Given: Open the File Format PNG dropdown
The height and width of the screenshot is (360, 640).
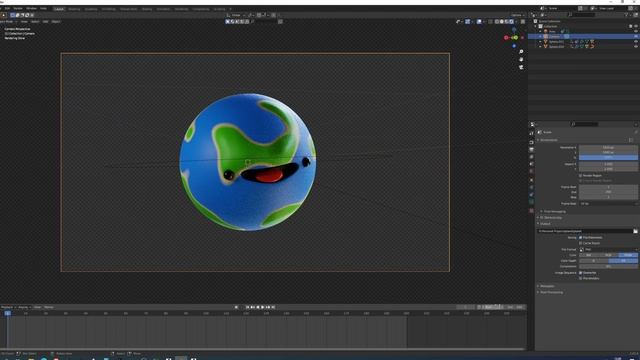Looking at the screenshot, I should point(608,249).
